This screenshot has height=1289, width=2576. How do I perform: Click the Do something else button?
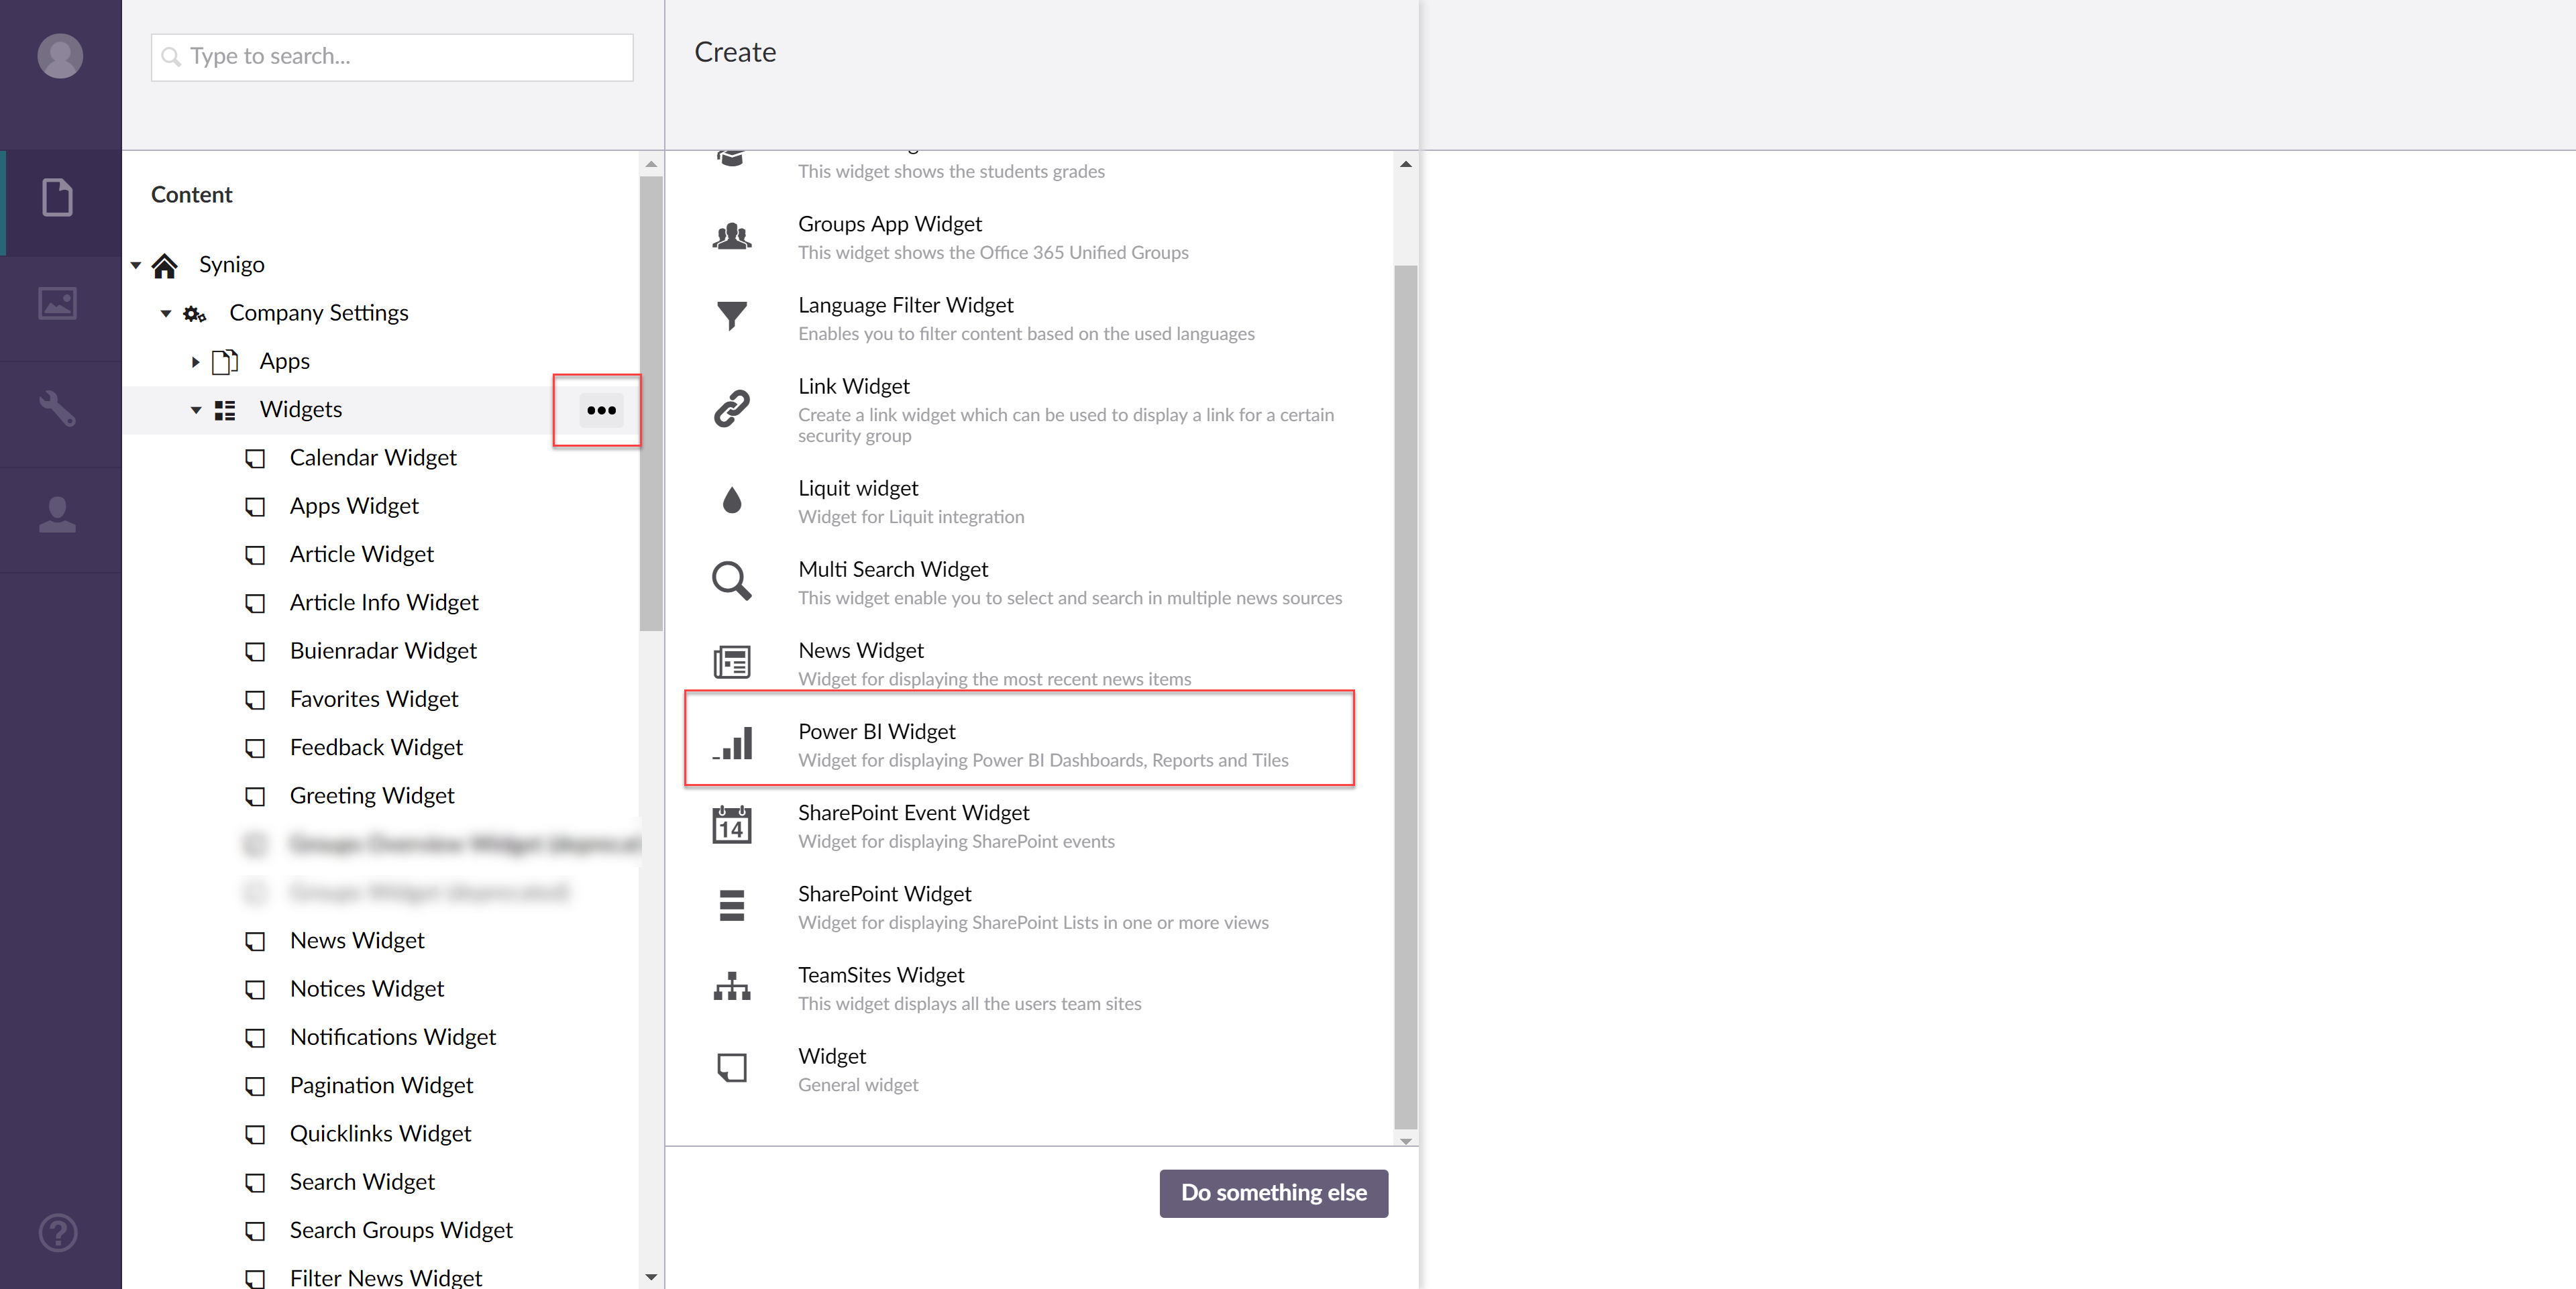[1273, 1193]
